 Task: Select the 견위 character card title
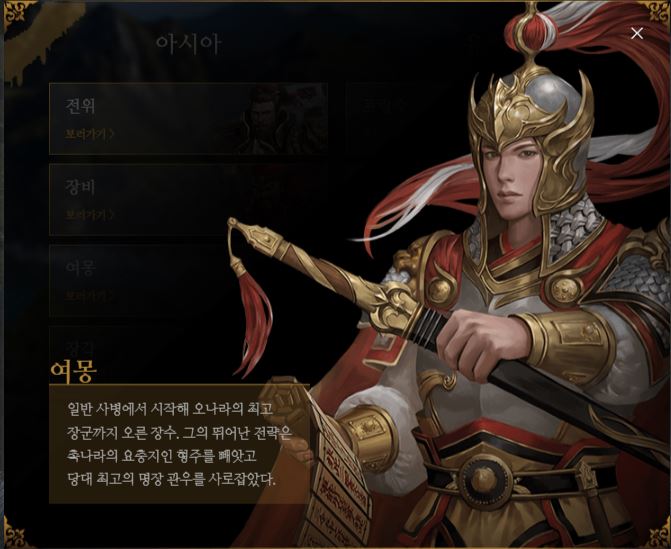tap(80, 106)
